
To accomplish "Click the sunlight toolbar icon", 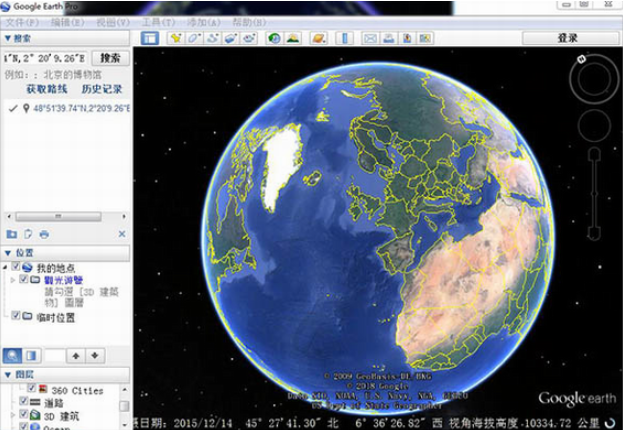I will tap(292, 38).
